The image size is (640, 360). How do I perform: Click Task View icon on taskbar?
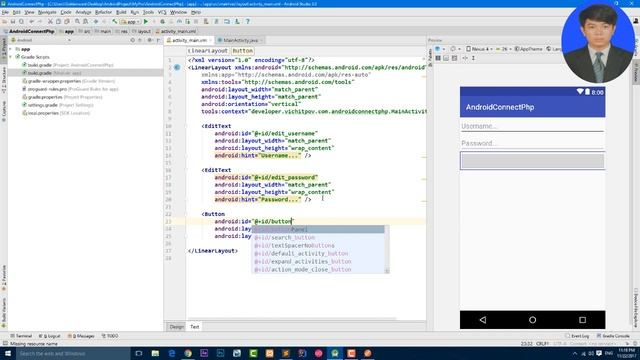pos(139,353)
